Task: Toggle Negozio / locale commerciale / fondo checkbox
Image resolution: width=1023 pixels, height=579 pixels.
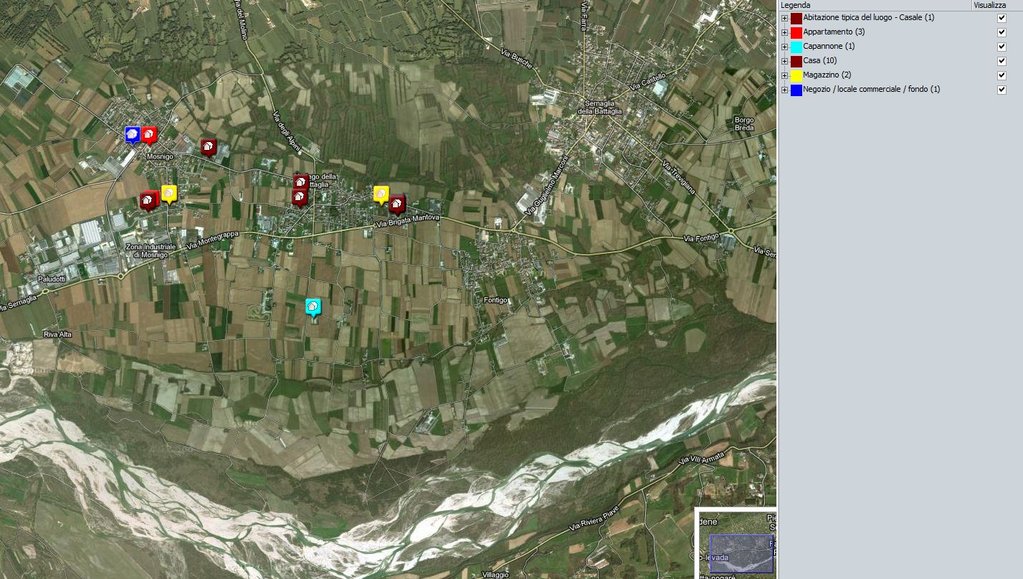Action: [x=1001, y=89]
